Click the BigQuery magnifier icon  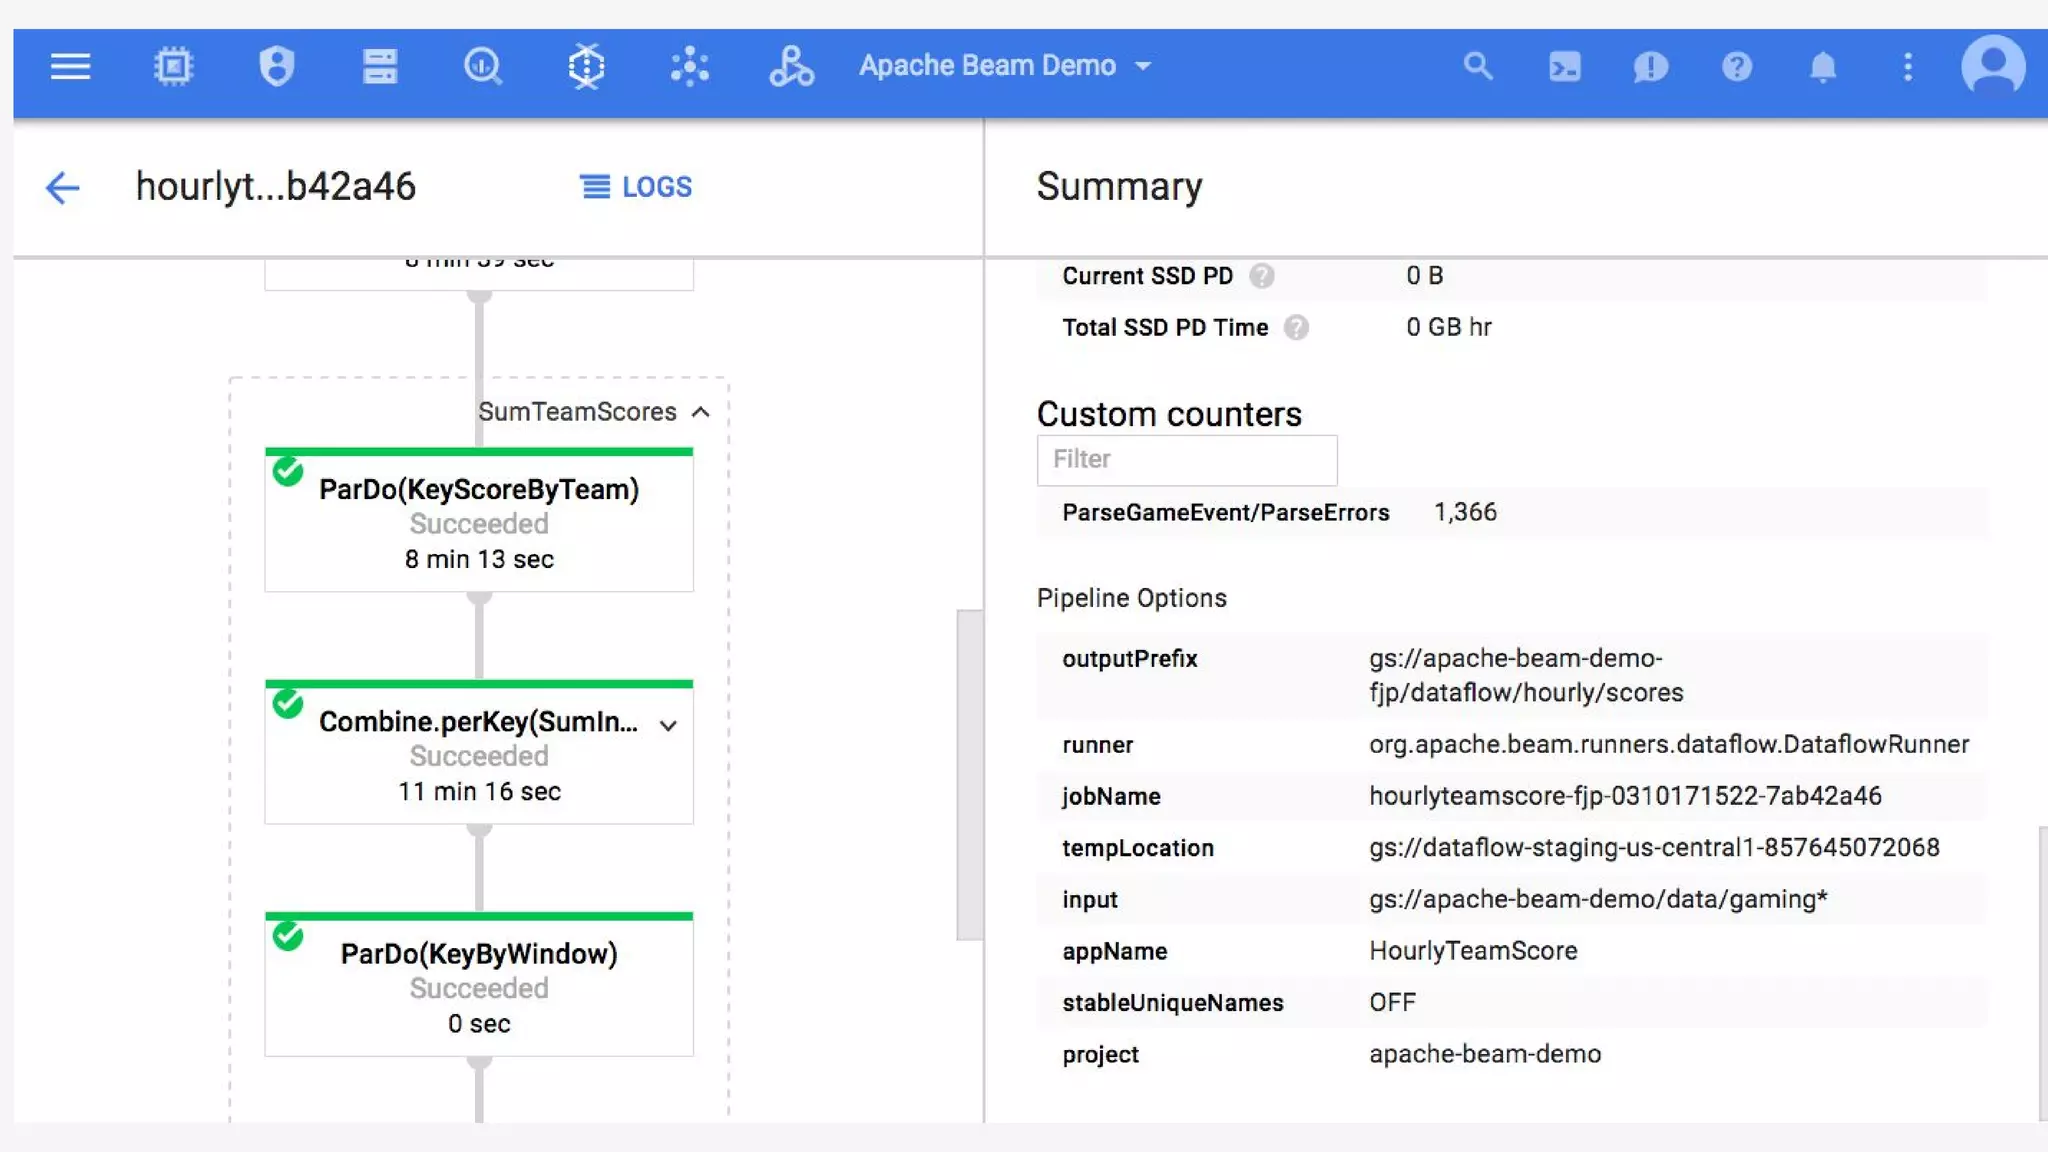(483, 66)
